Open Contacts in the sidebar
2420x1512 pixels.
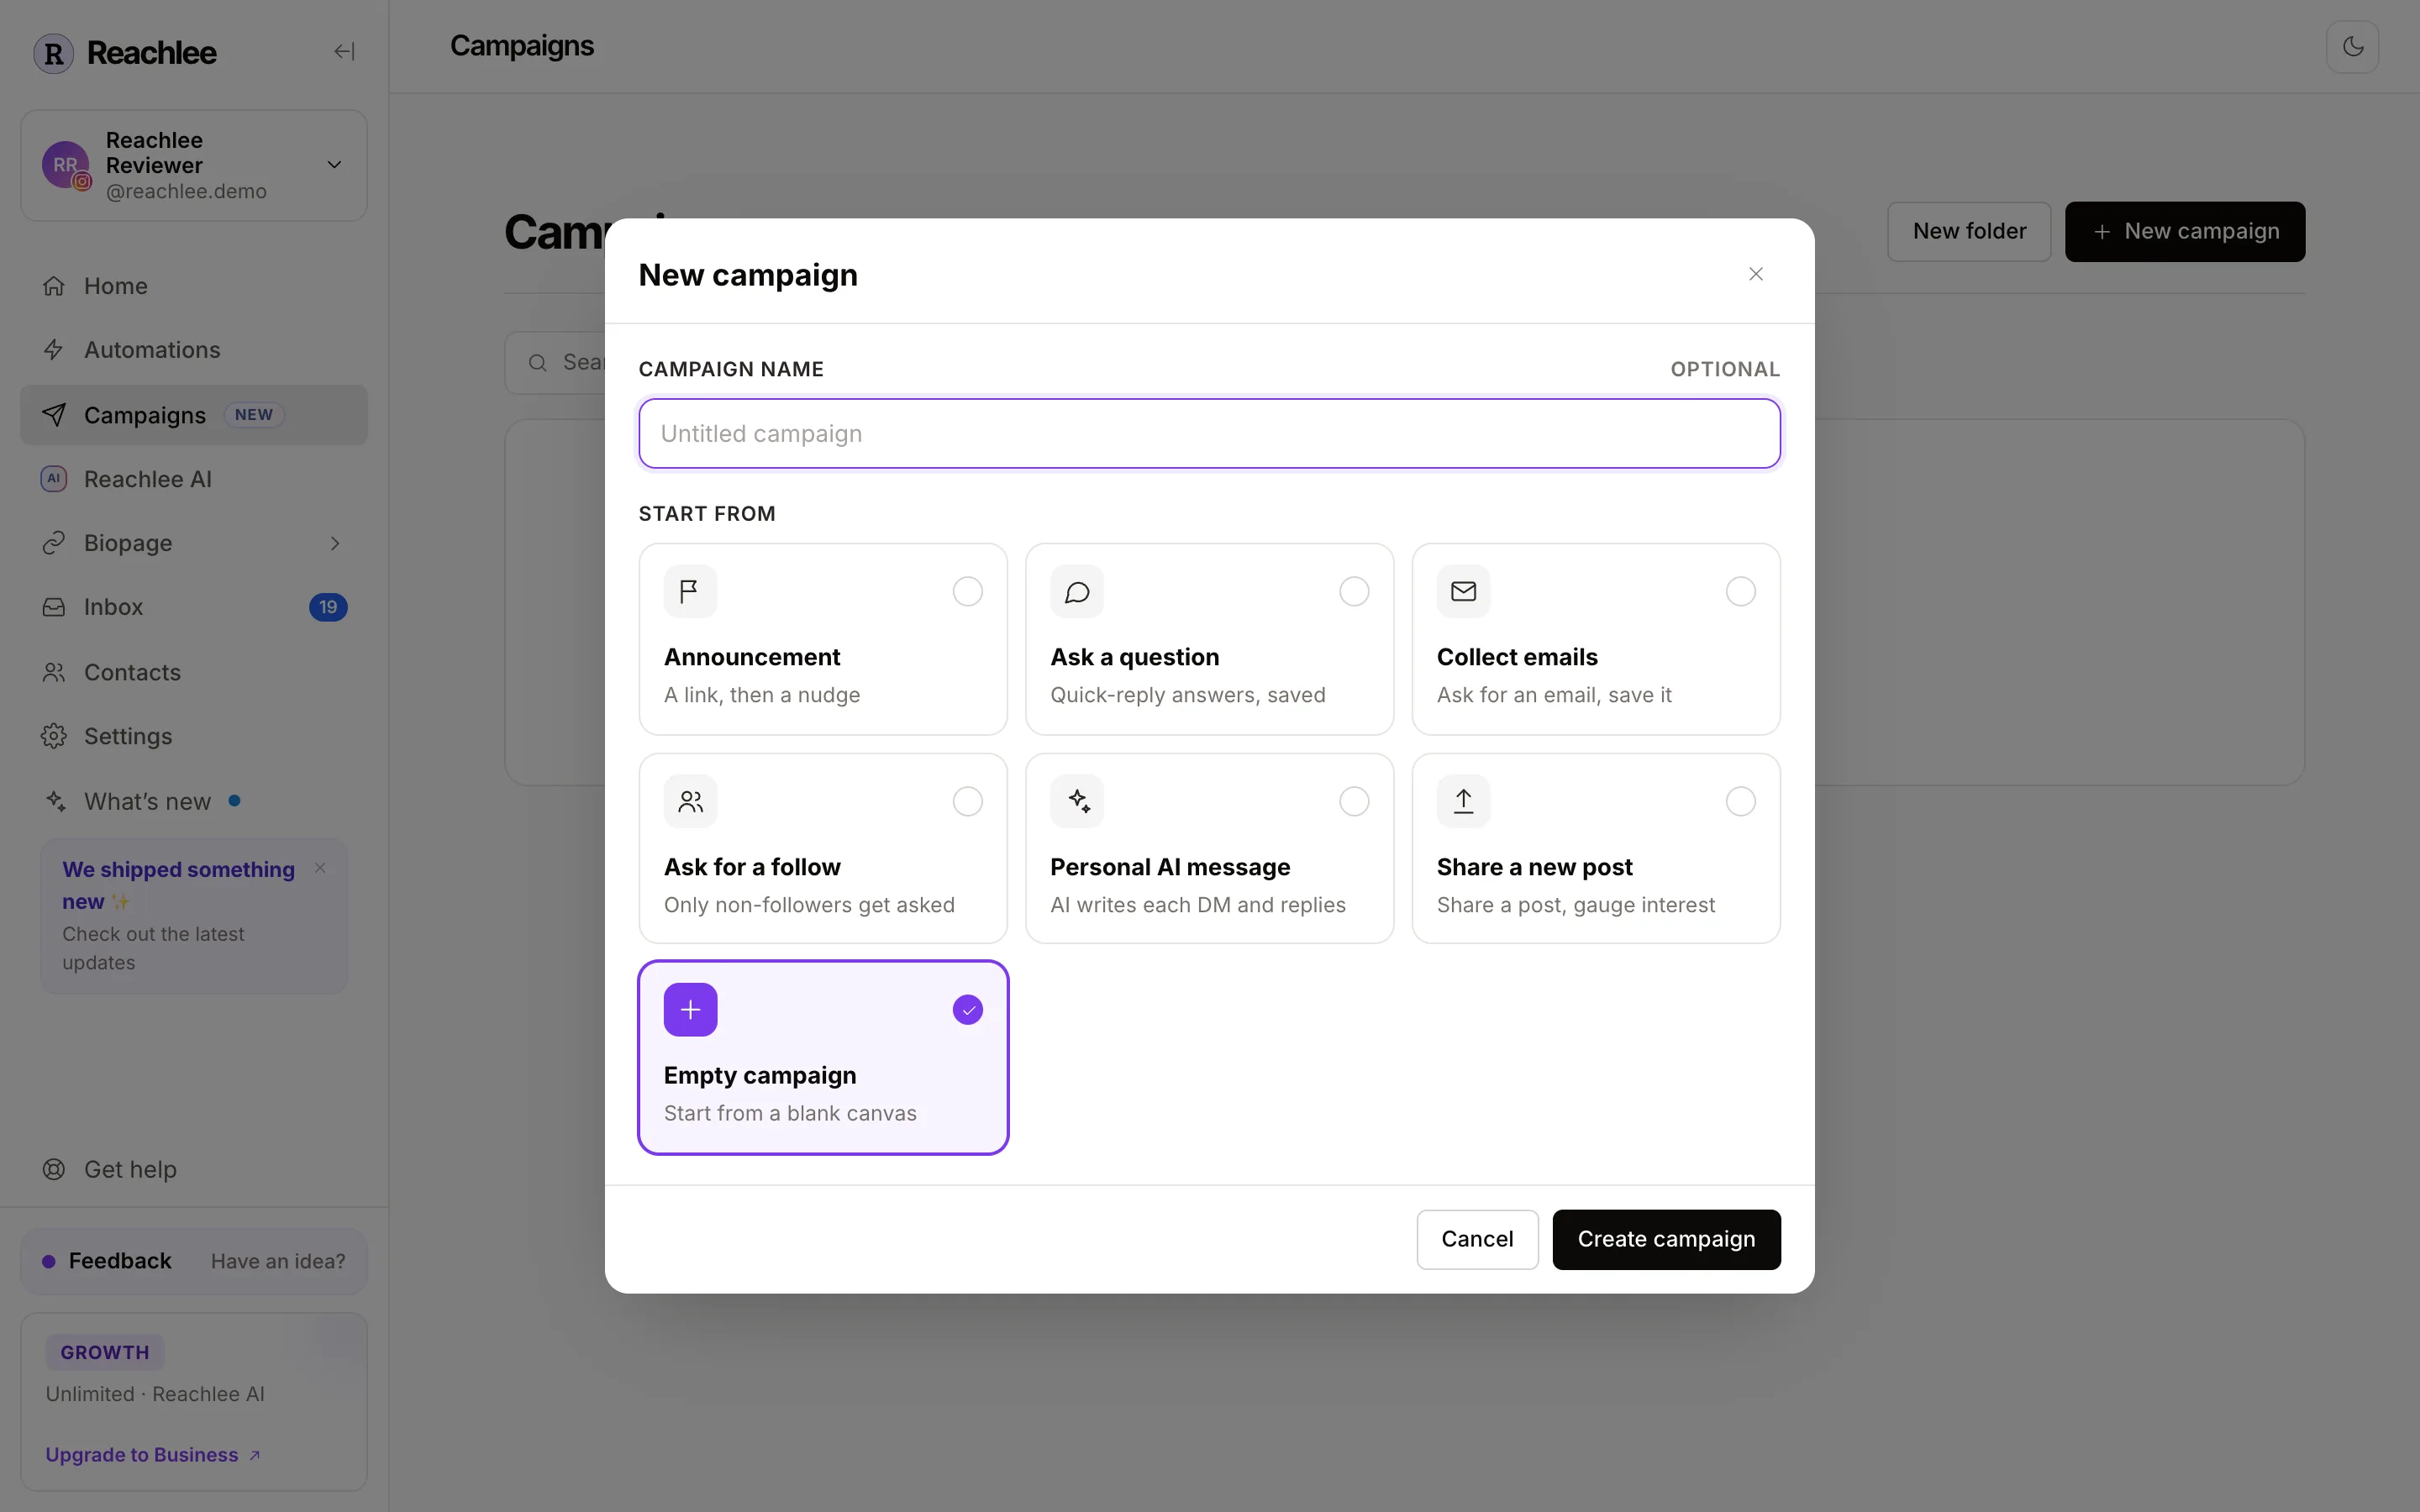click(x=194, y=672)
